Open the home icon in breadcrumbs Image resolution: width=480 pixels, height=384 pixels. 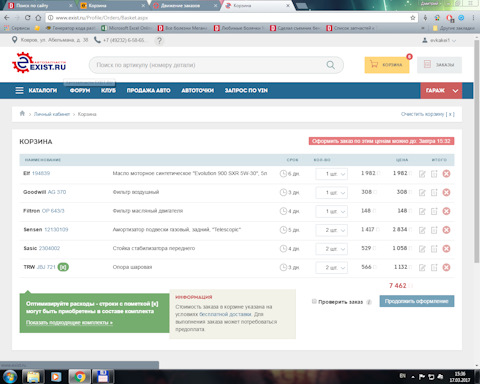[x=22, y=113]
